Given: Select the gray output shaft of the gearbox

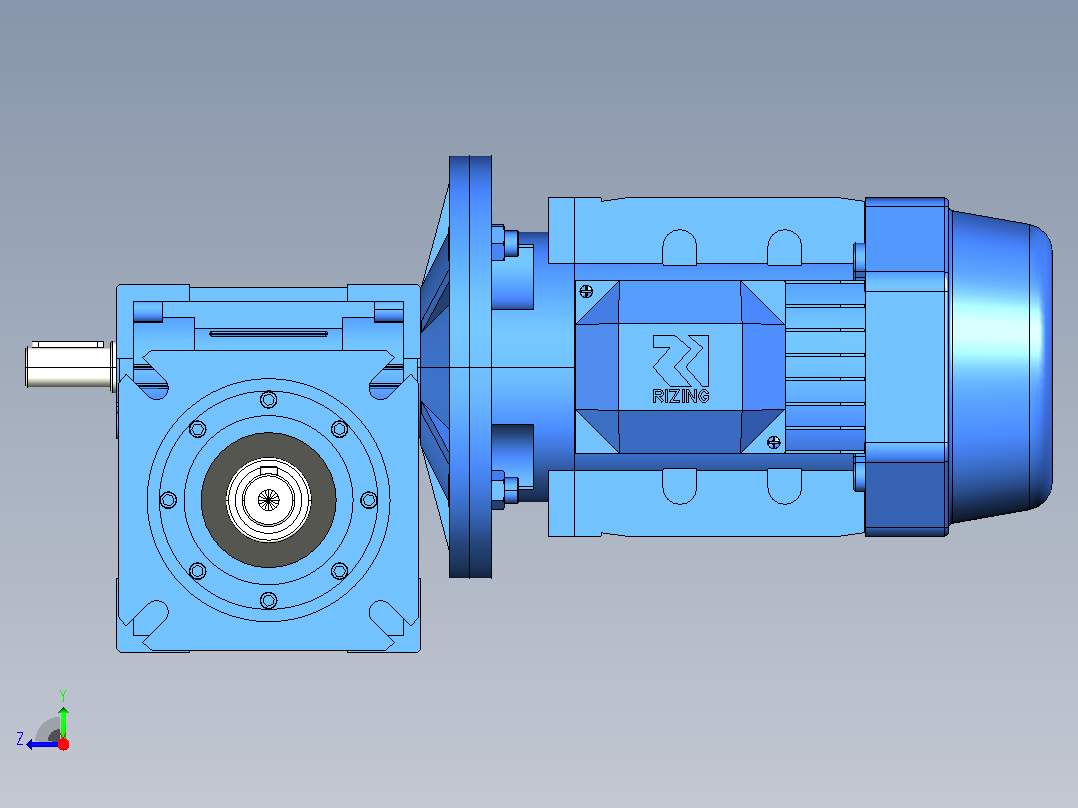Looking at the screenshot, I should coord(69,365).
